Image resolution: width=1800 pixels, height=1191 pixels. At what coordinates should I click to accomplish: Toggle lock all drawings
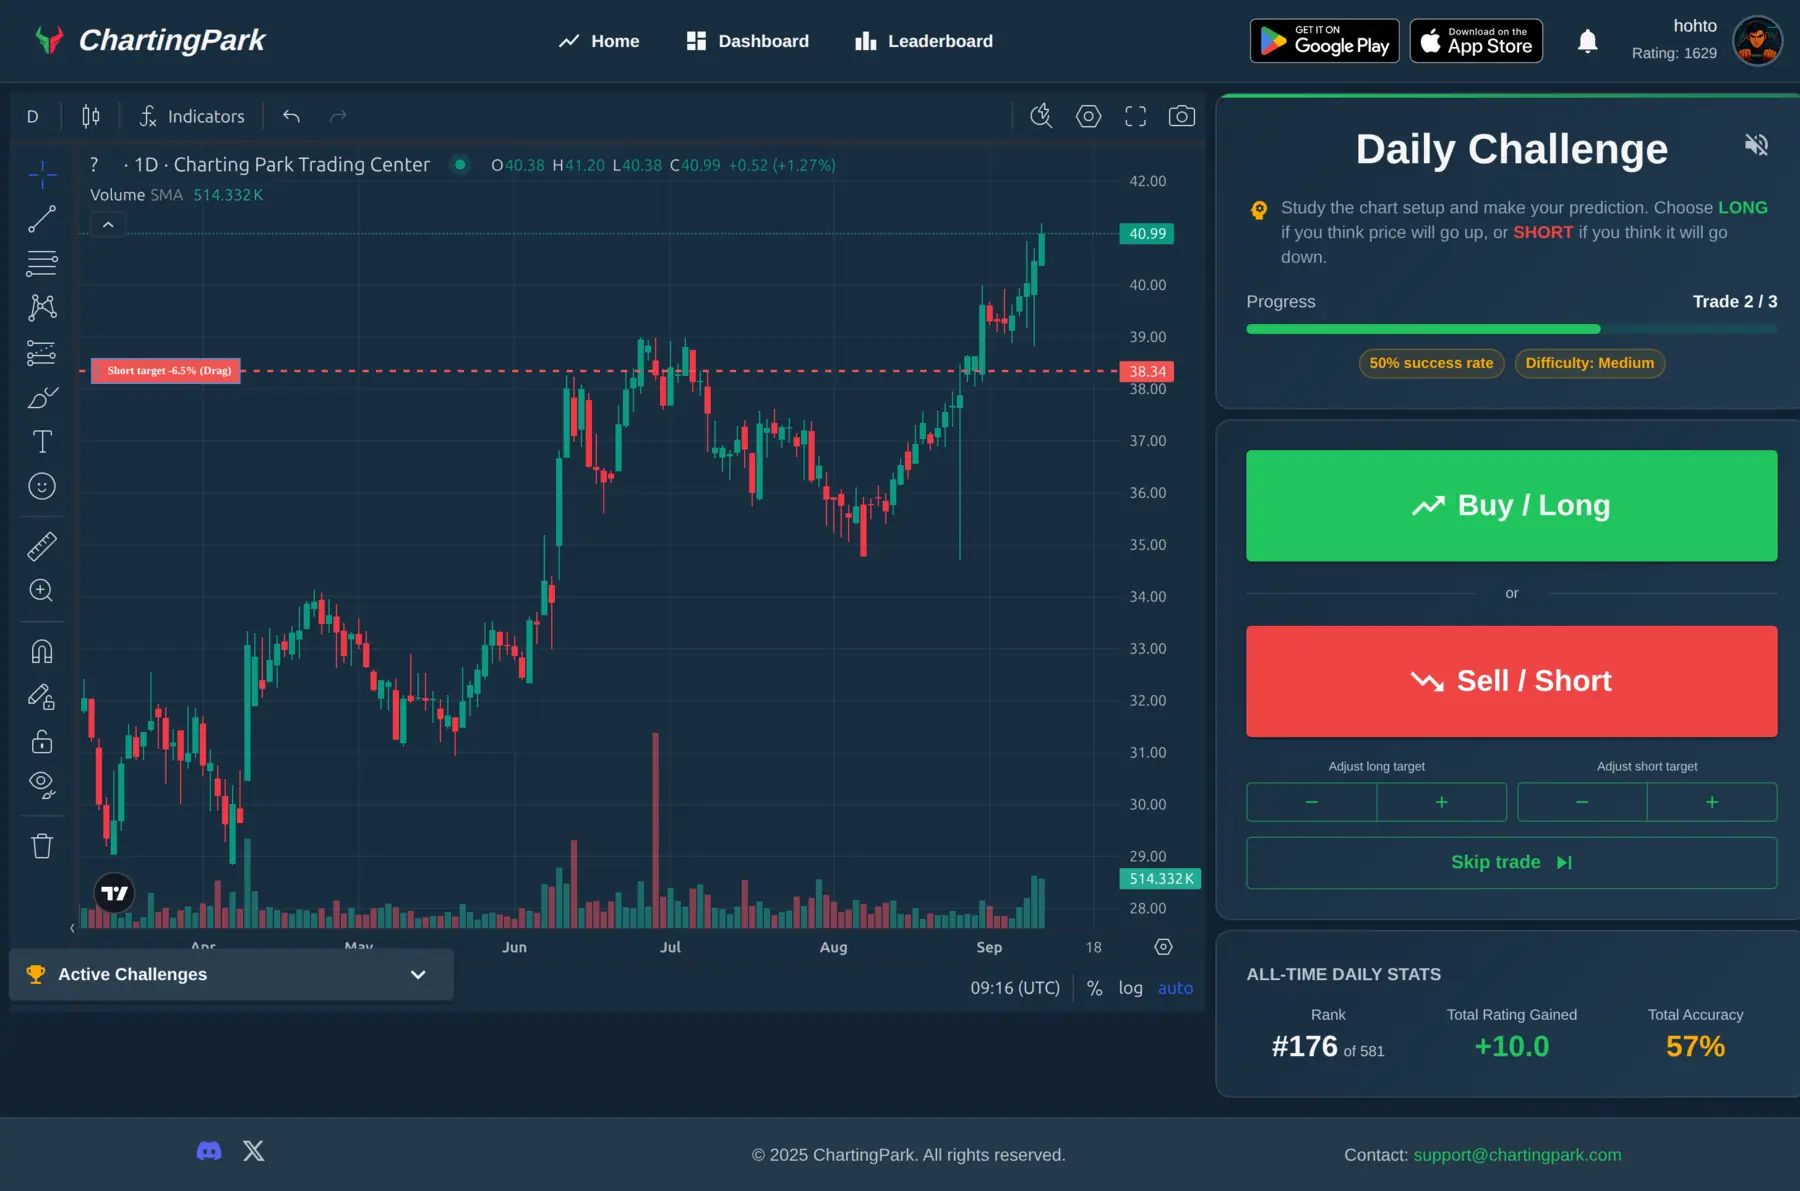42,741
